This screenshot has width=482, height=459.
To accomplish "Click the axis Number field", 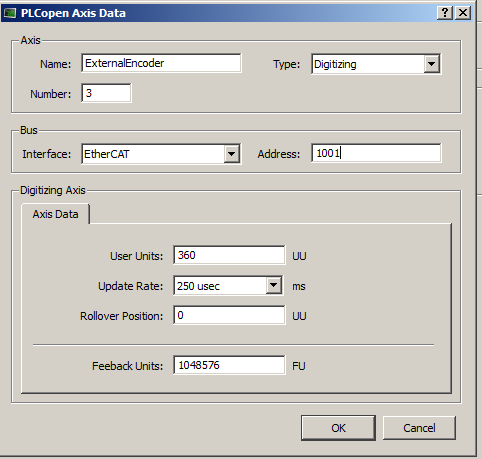I will coord(106,93).
